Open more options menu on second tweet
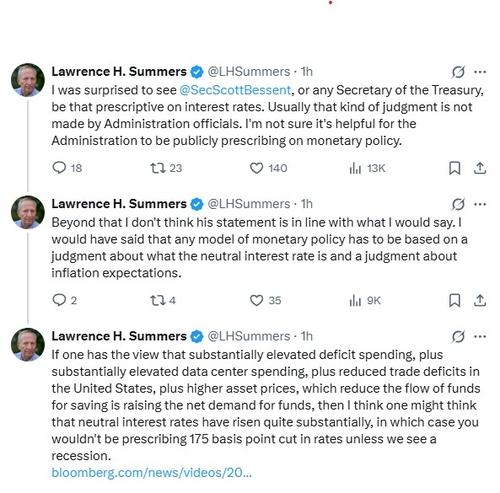500x493 pixels. point(480,204)
